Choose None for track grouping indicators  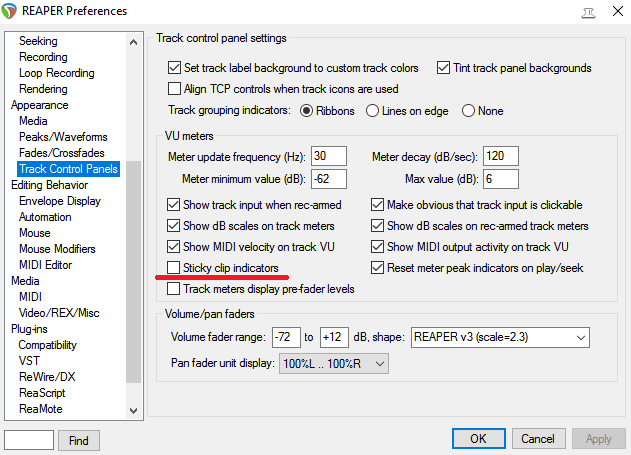(469, 111)
